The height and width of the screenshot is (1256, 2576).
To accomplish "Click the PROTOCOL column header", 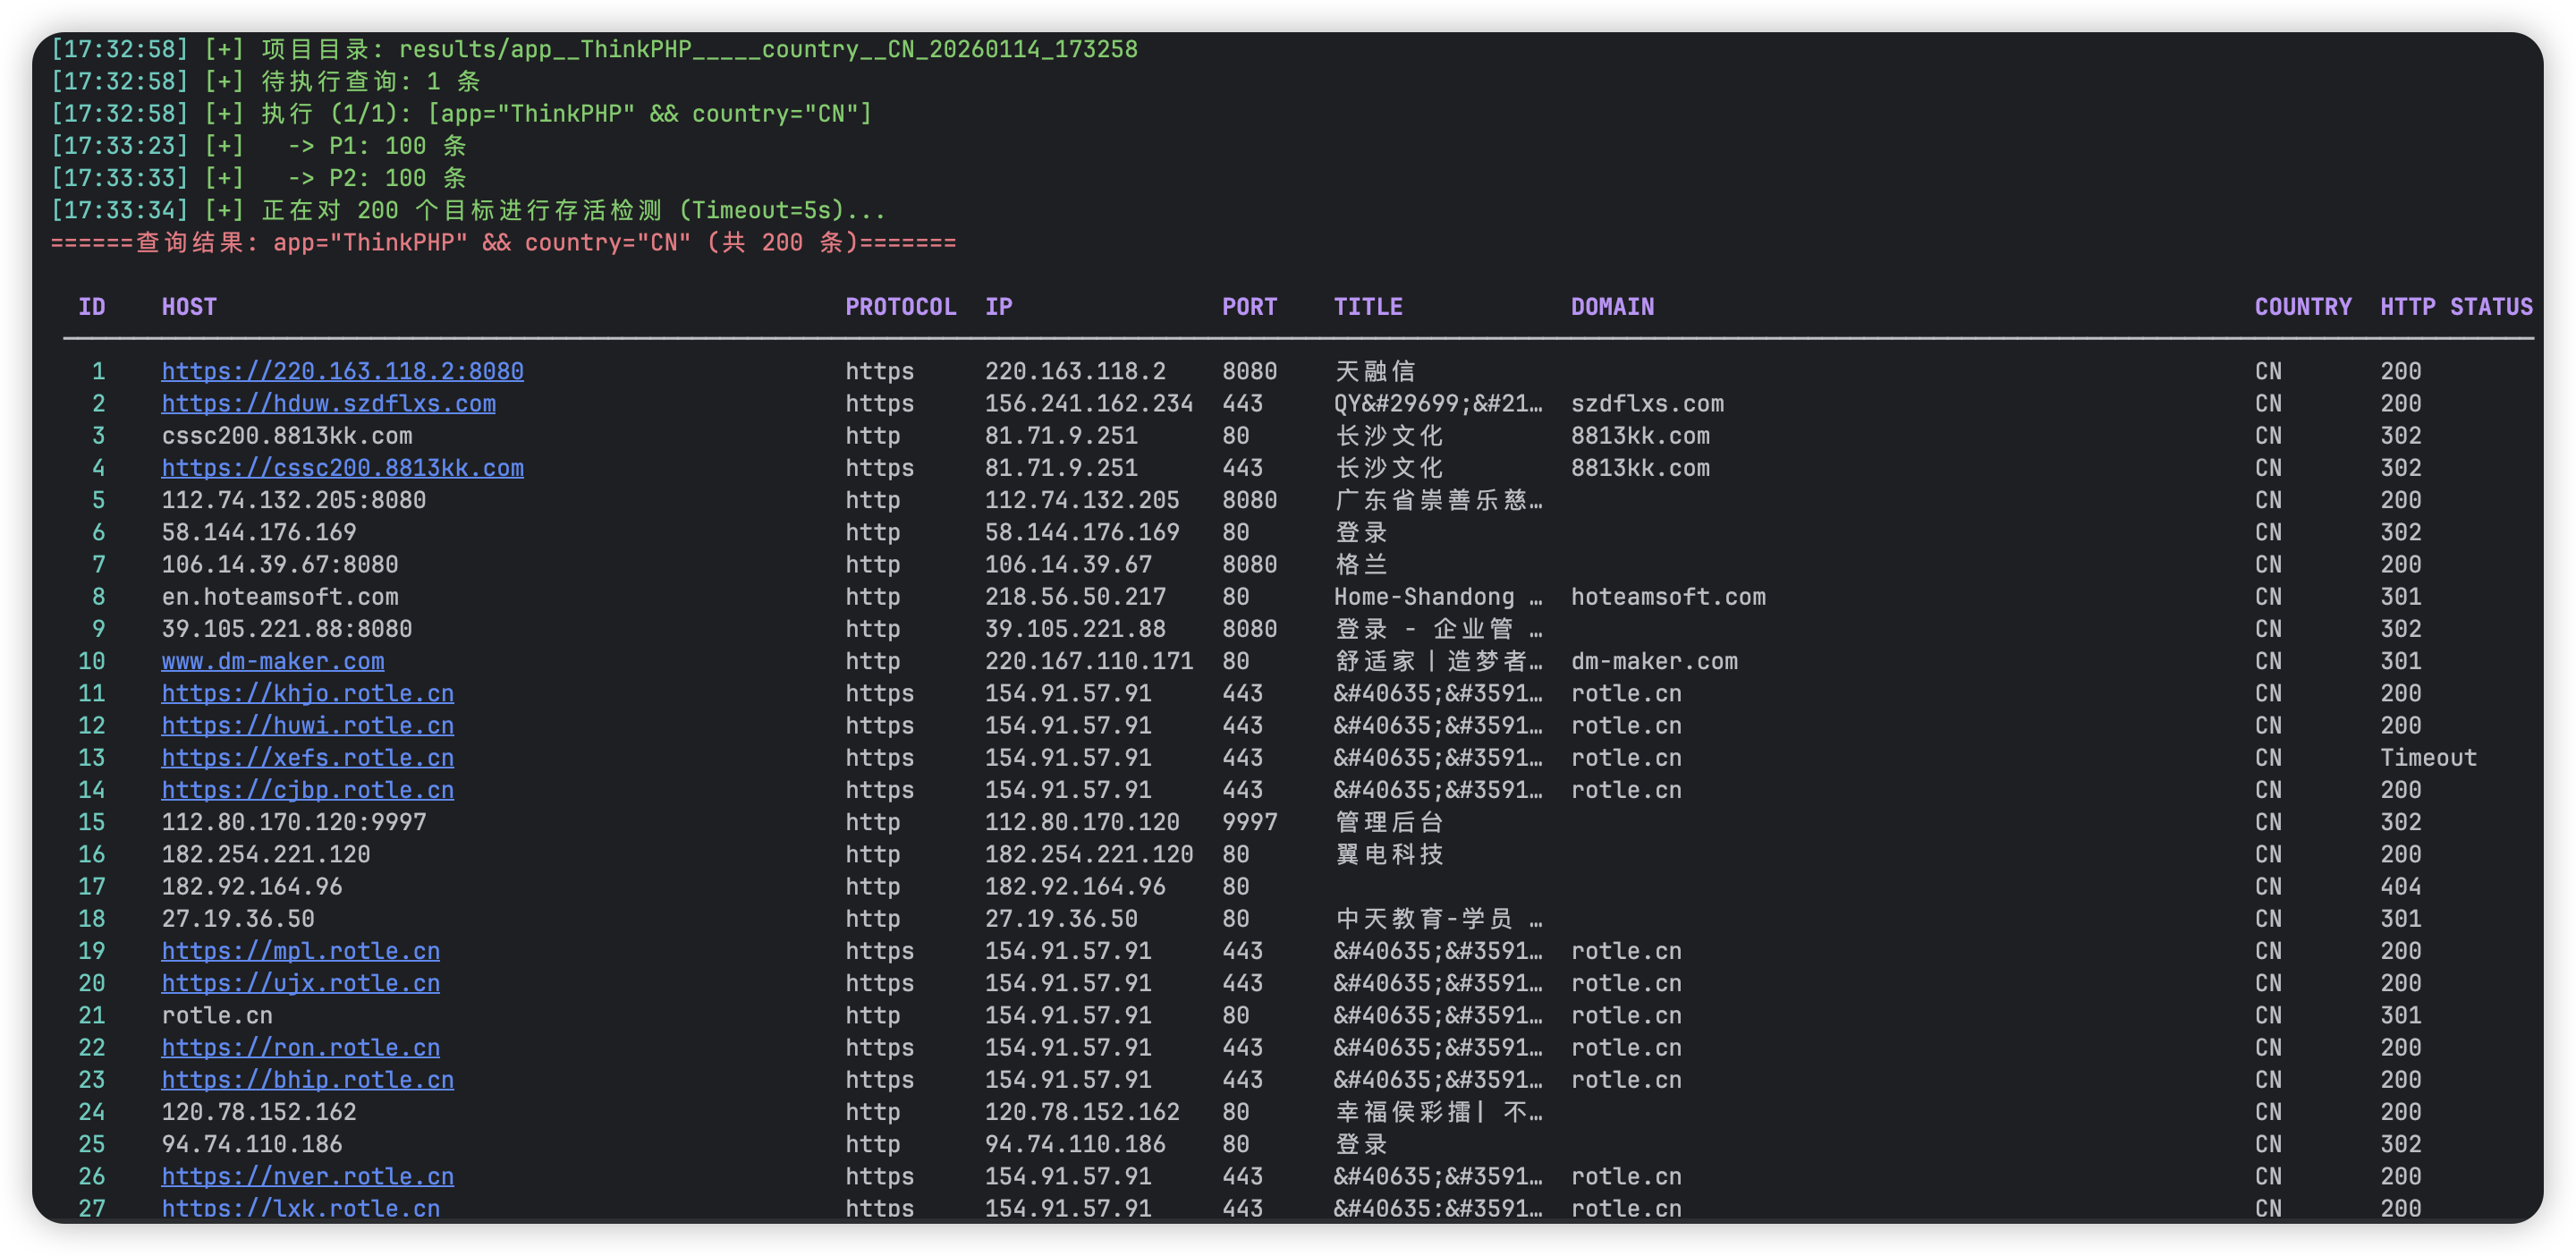I will 900,307.
